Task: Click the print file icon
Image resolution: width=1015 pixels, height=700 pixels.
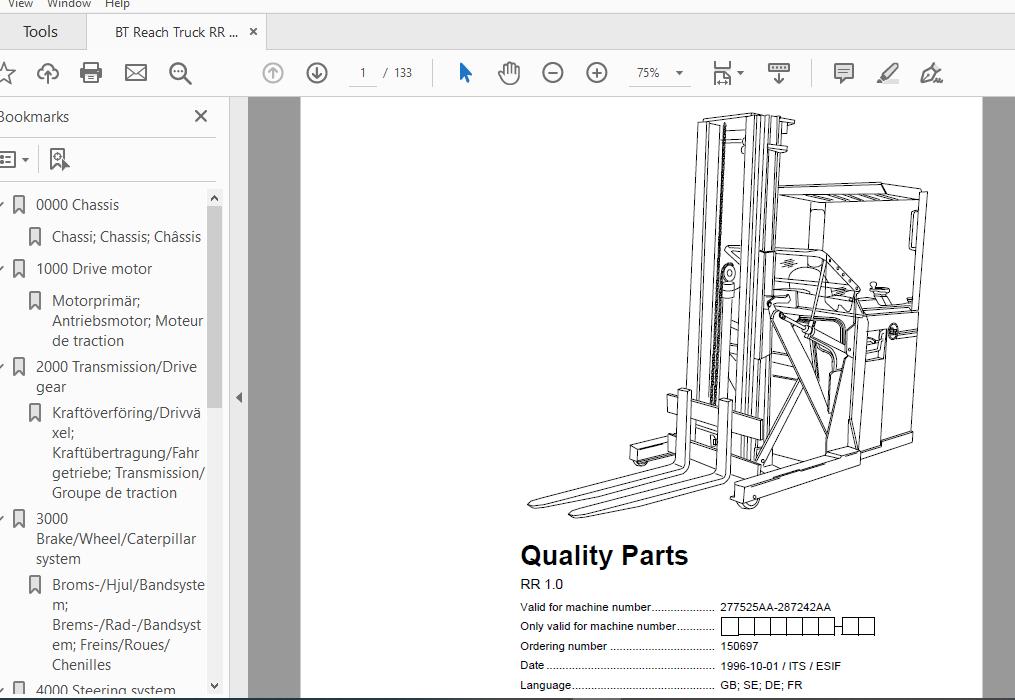Action: click(x=91, y=73)
